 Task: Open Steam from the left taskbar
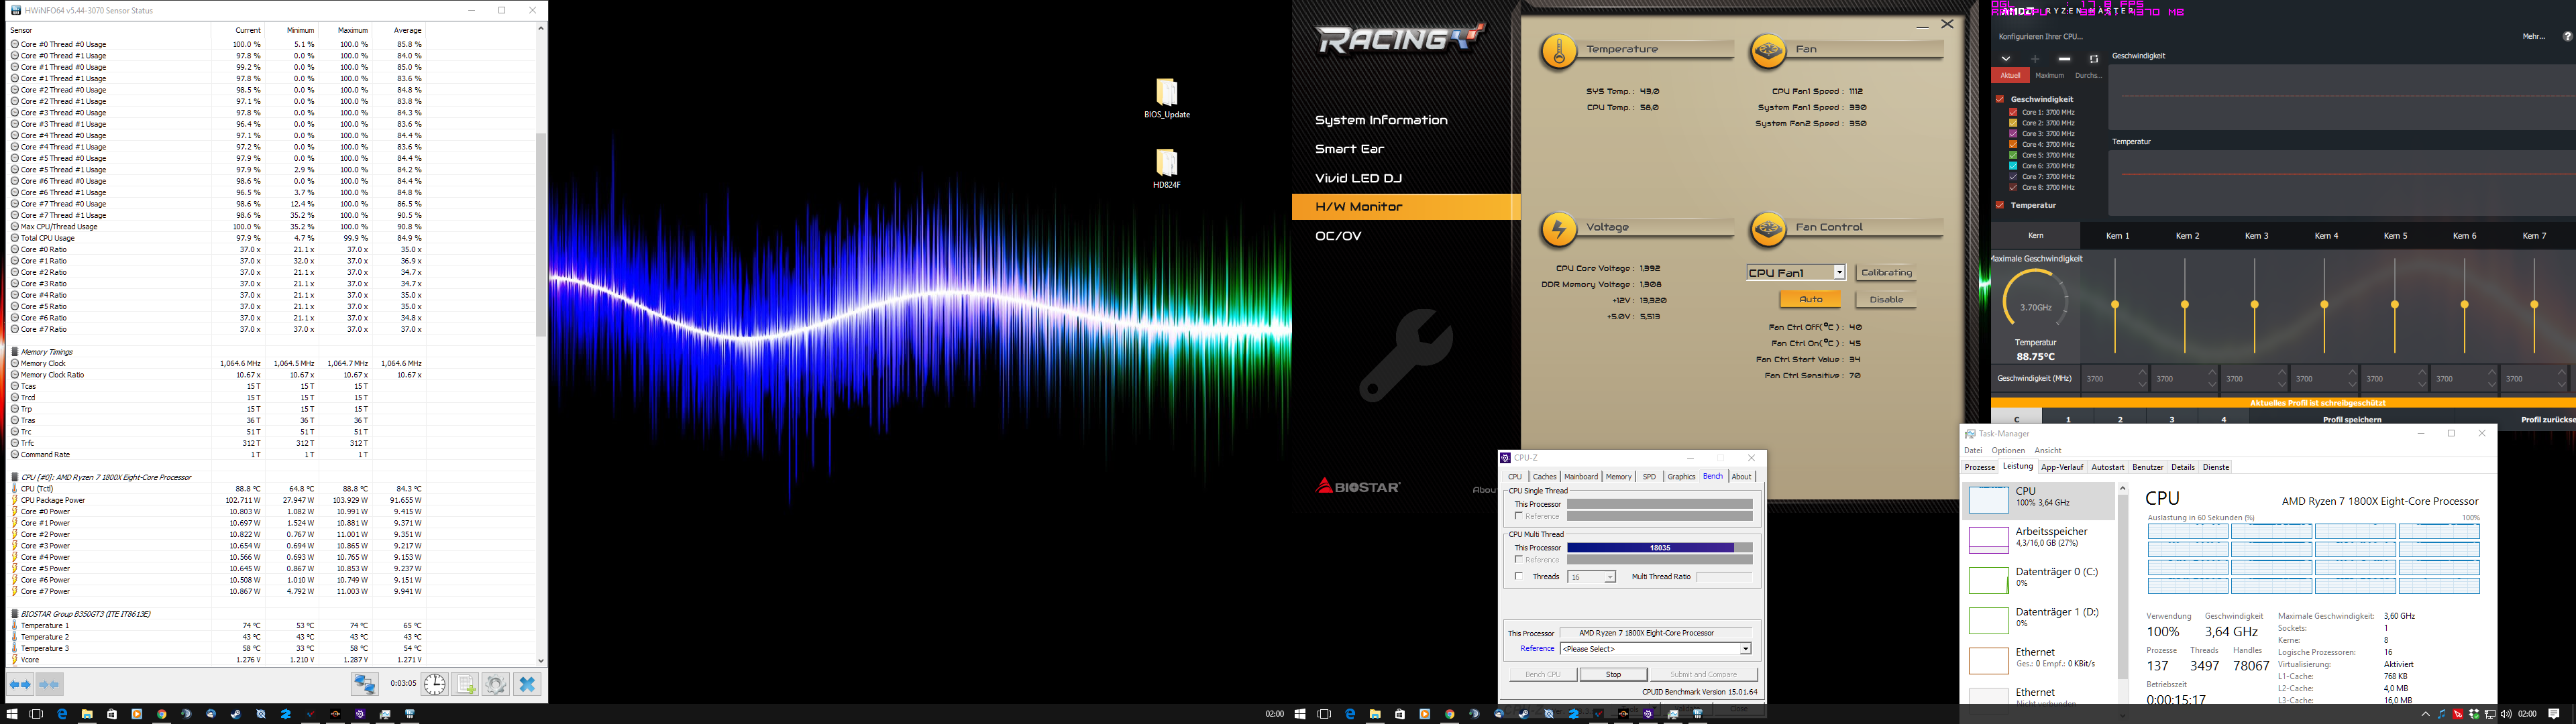236,714
